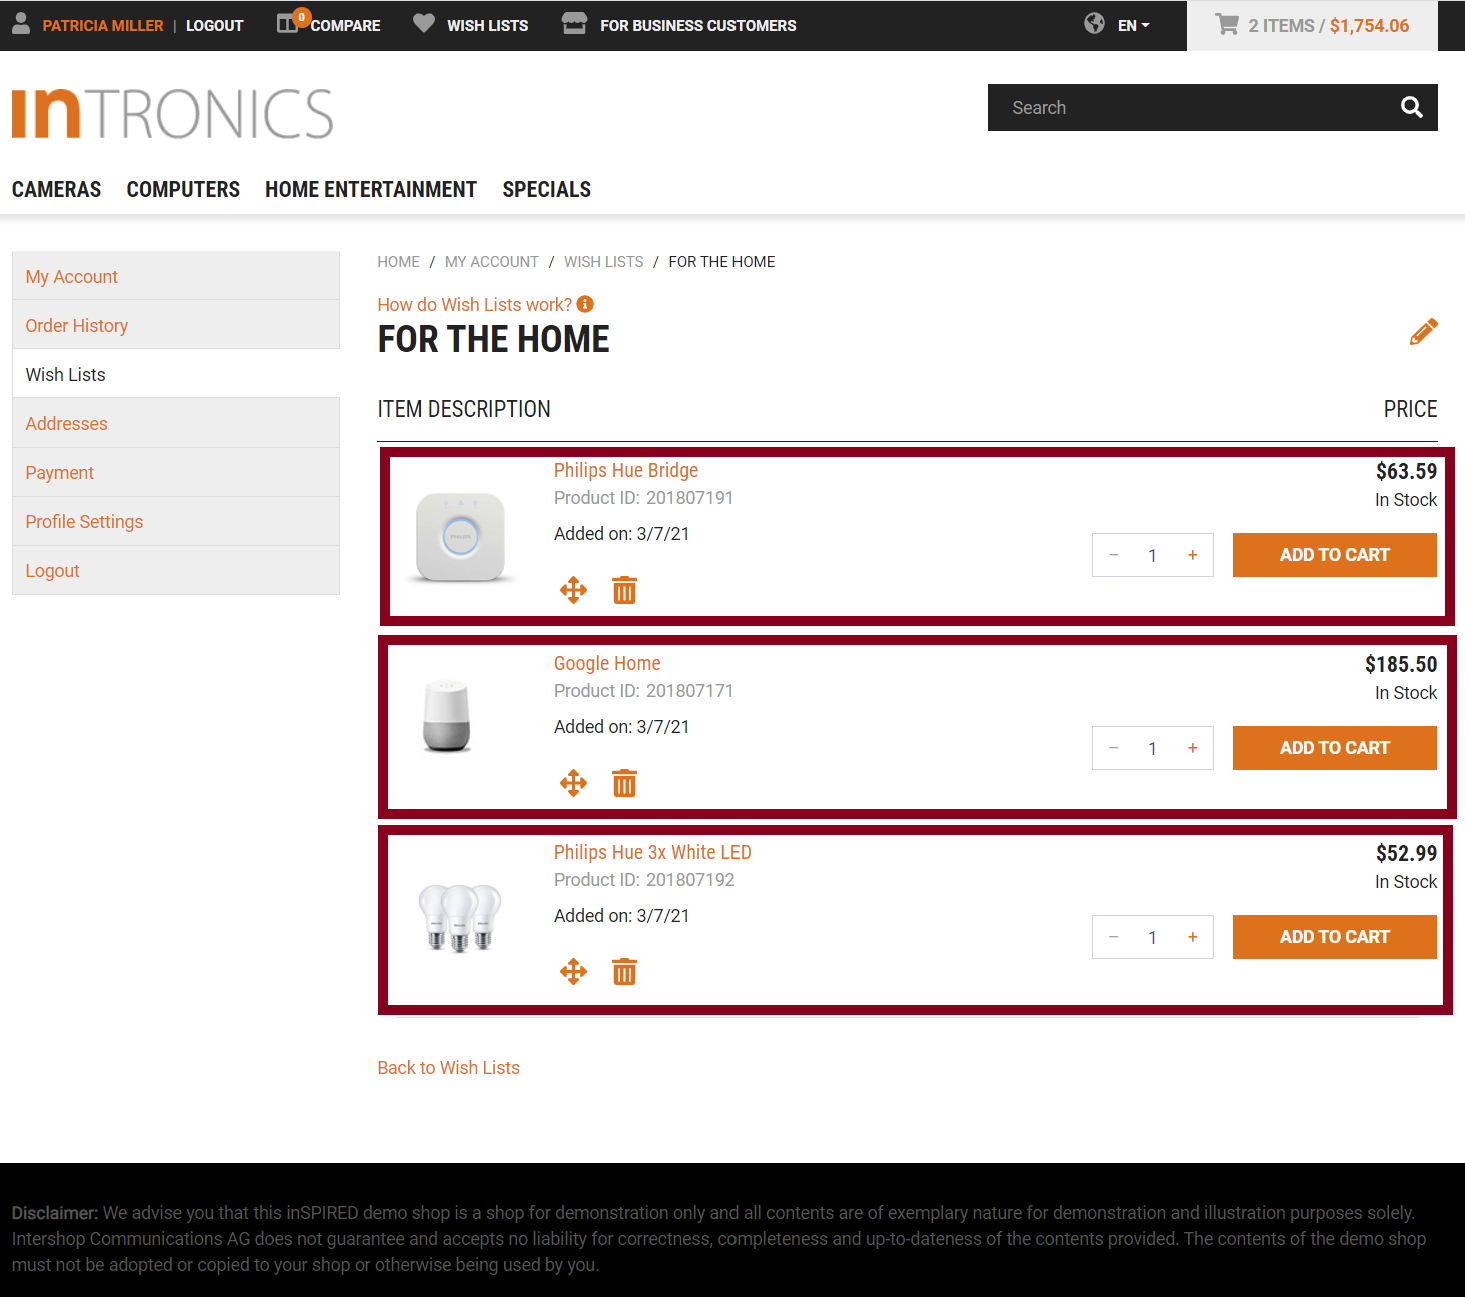The width and height of the screenshot is (1465, 1297).
Task: Edit wish list with pencil icon
Action: tap(1424, 331)
